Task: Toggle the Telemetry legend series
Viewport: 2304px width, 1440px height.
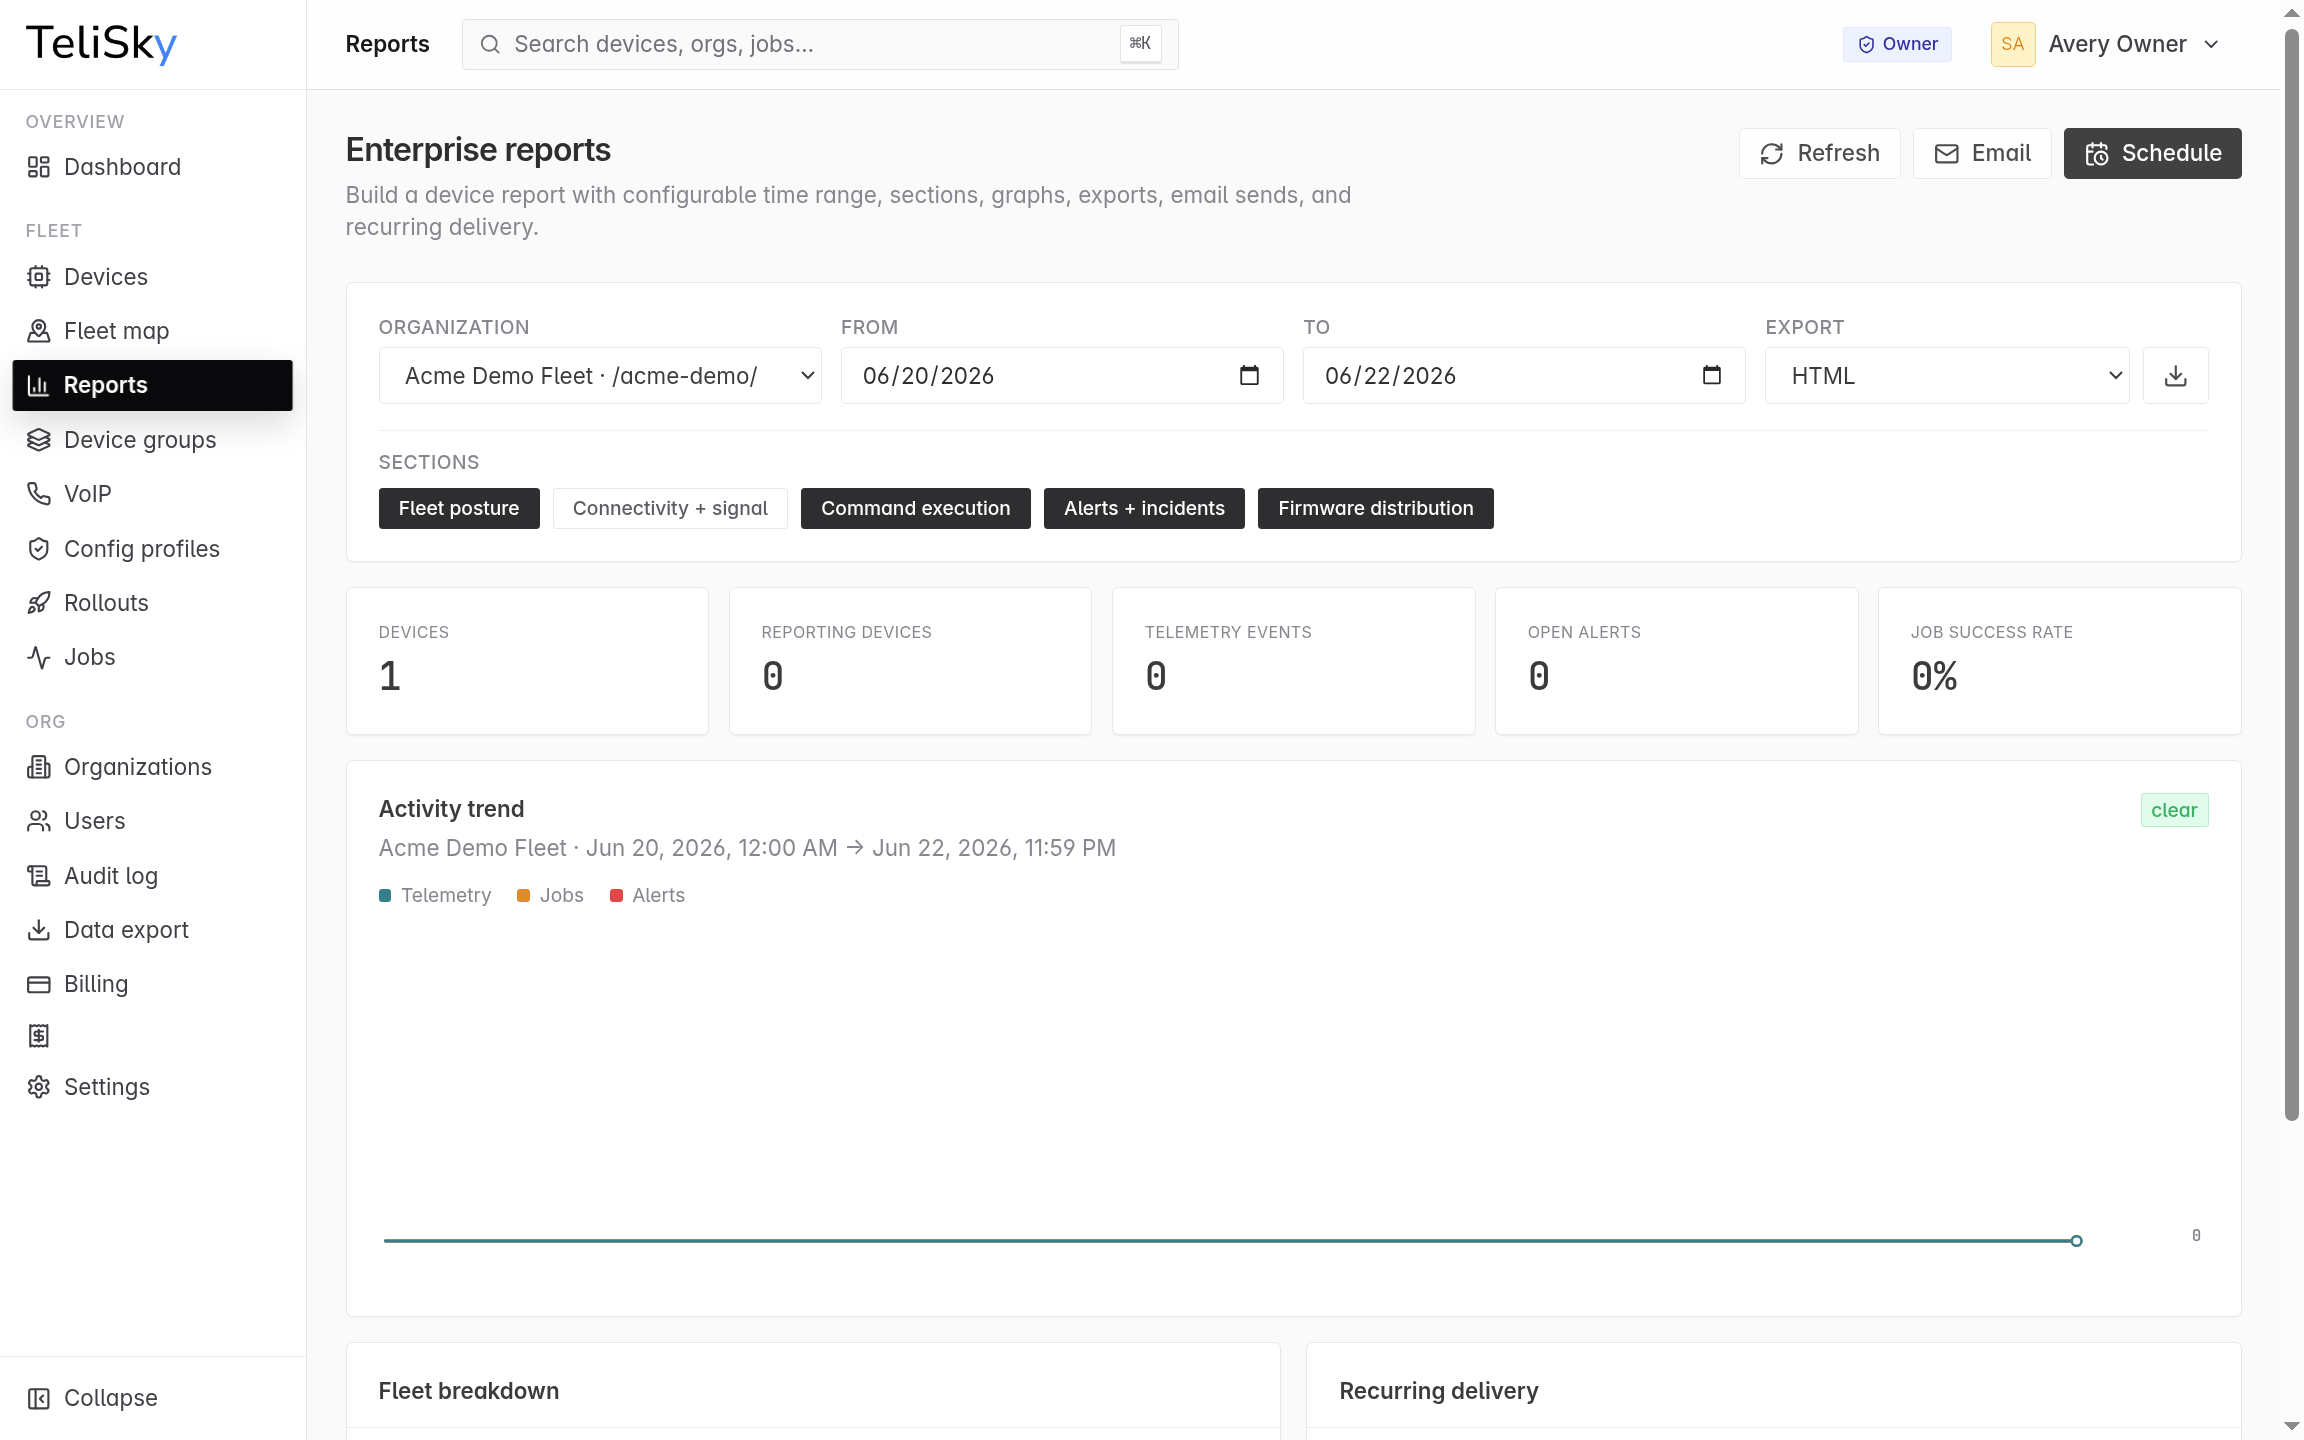Action: pos(435,895)
